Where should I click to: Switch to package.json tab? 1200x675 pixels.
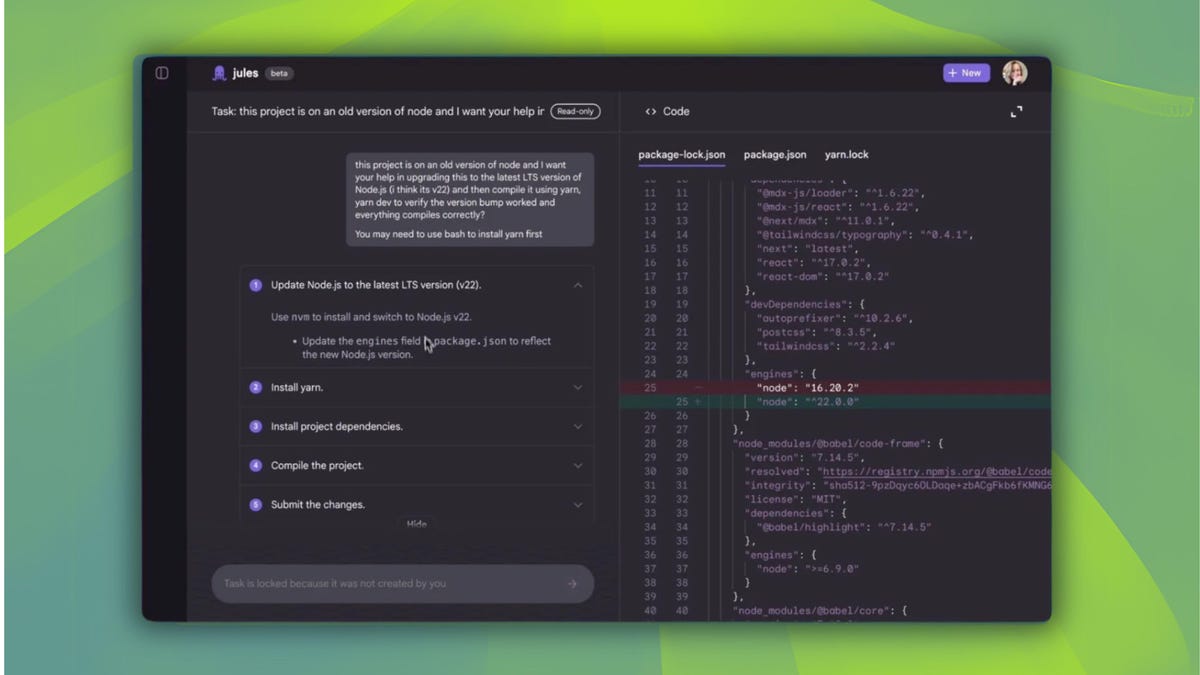pos(775,155)
